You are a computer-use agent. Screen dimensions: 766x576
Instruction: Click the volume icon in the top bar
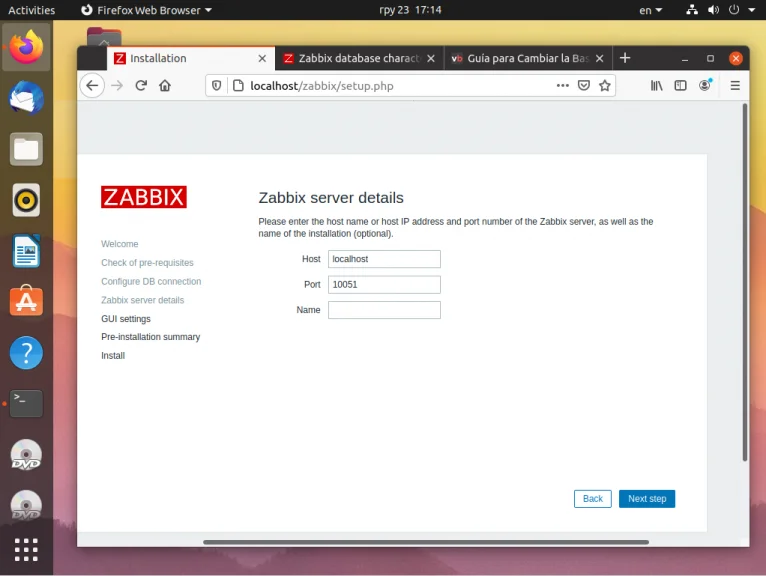(x=713, y=10)
